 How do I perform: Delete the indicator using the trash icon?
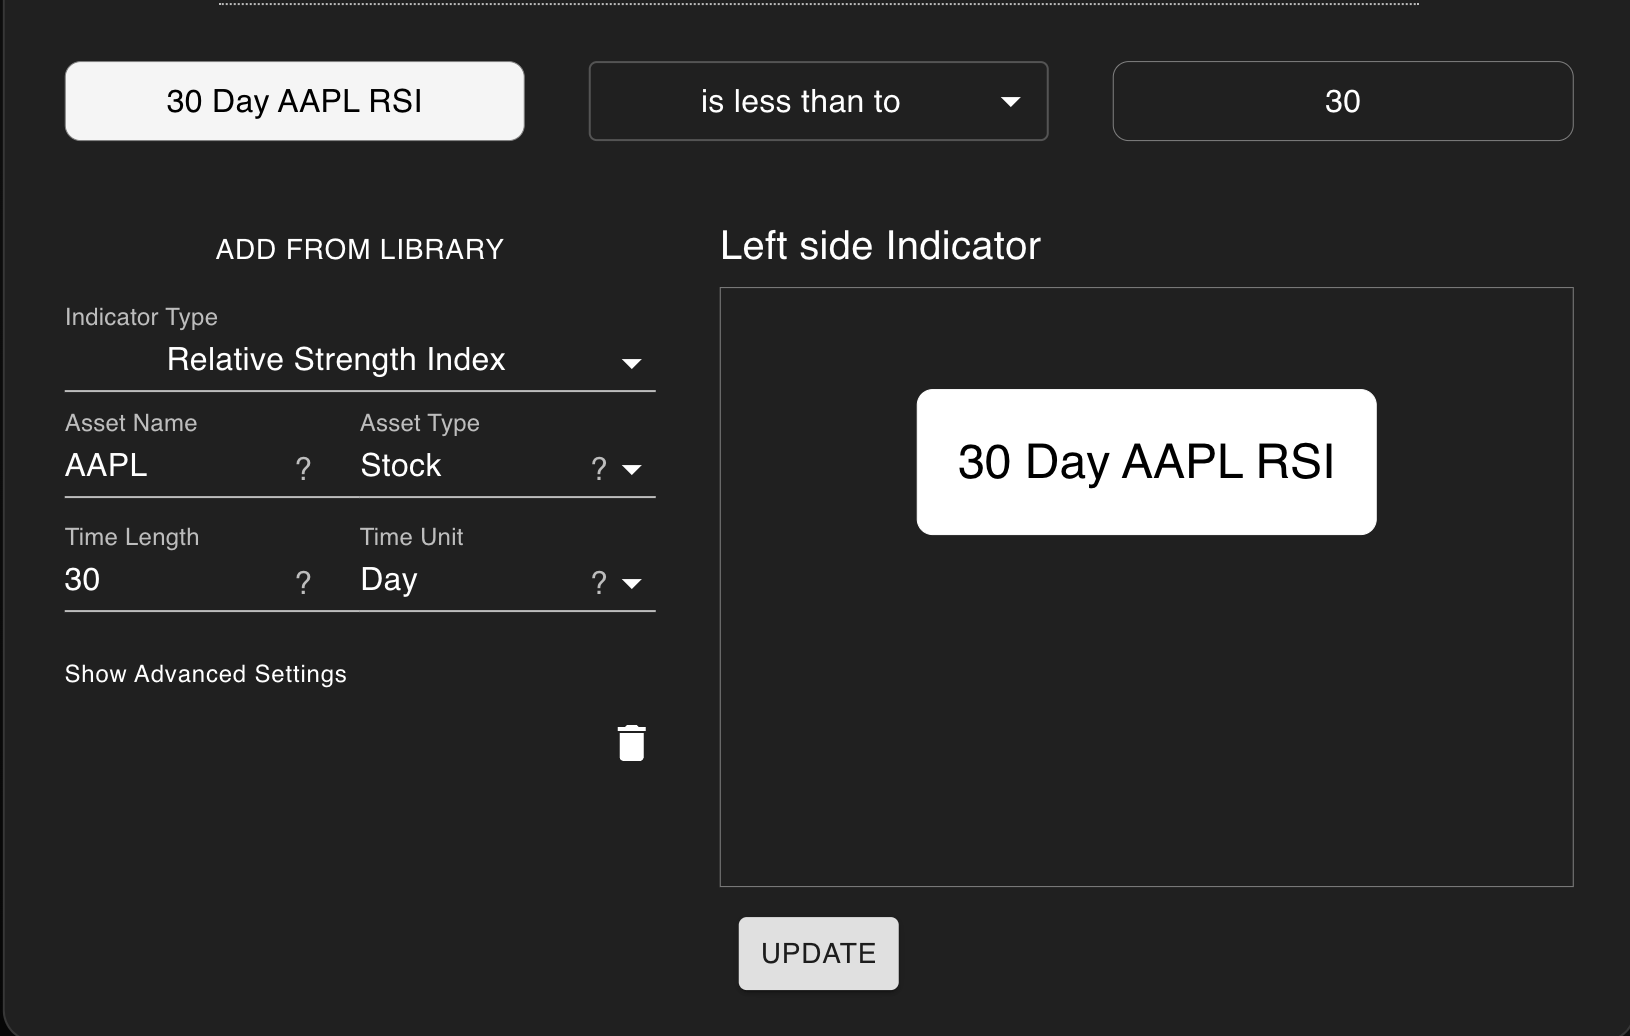631,743
